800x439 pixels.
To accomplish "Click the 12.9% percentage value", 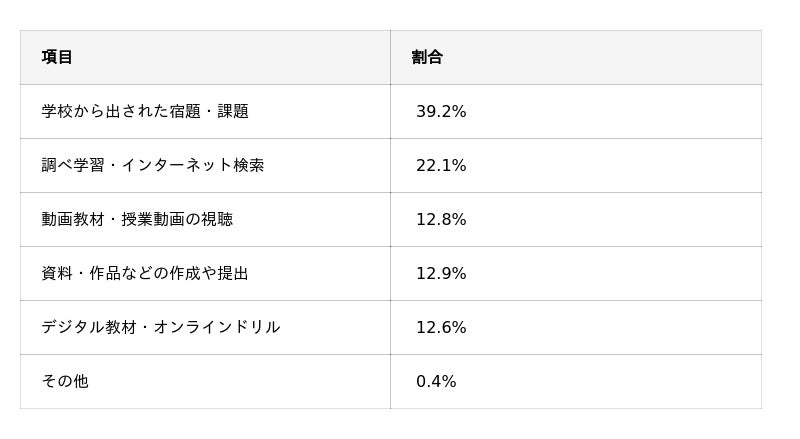I will click(441, 274).
